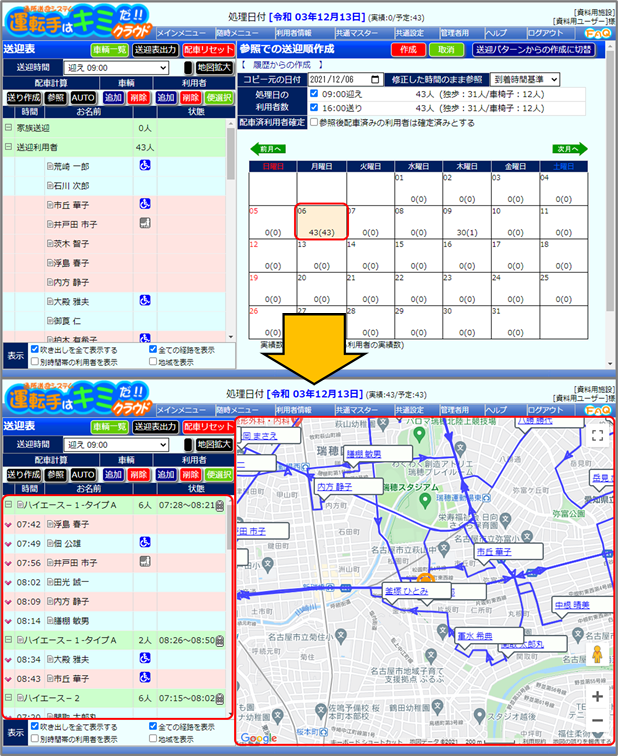Viewport: 618px width, 756px height.
Task: Open 随時メニュー in top screen
Action: click(237, 33)
